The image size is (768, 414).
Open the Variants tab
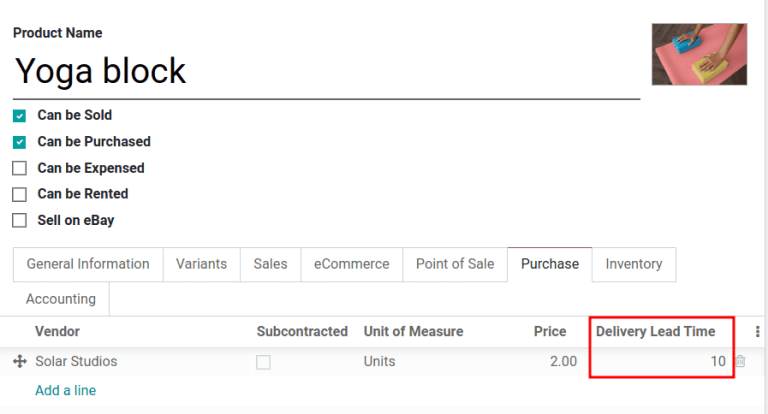[x=201, y=264]
